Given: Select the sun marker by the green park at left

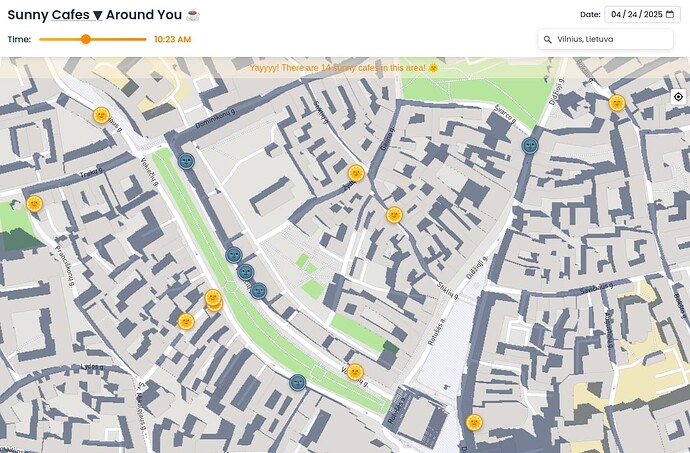Looking at the screenshot, I should click(34, 204).
